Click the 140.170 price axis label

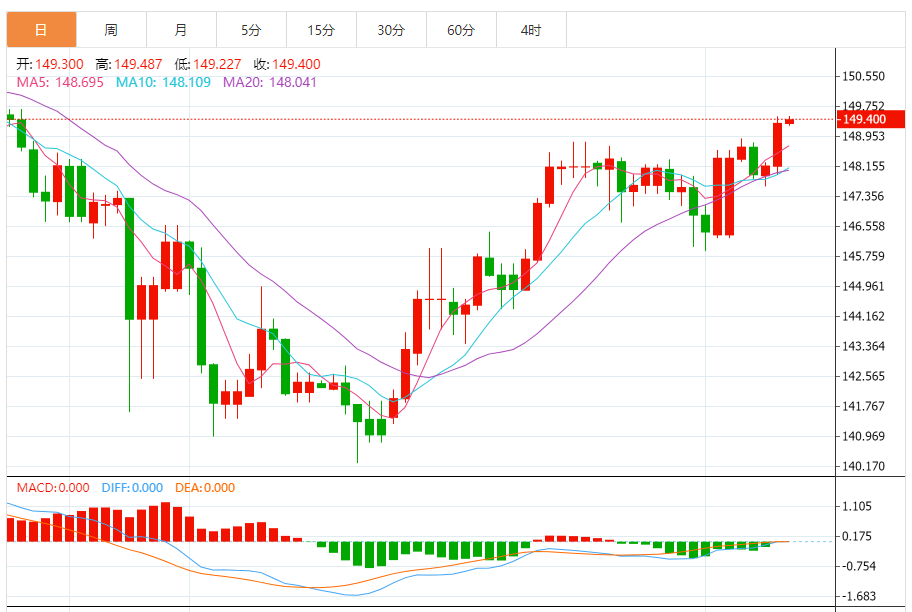(x=863, y=466)
